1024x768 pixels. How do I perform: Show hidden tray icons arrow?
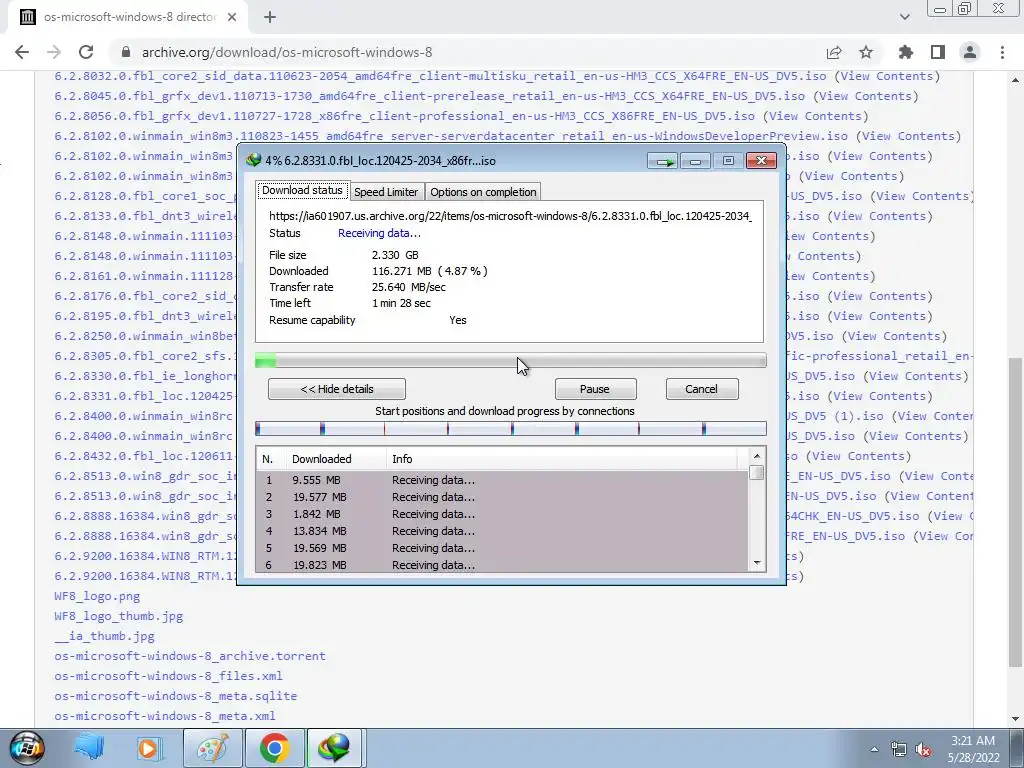(x=874, y=749)
